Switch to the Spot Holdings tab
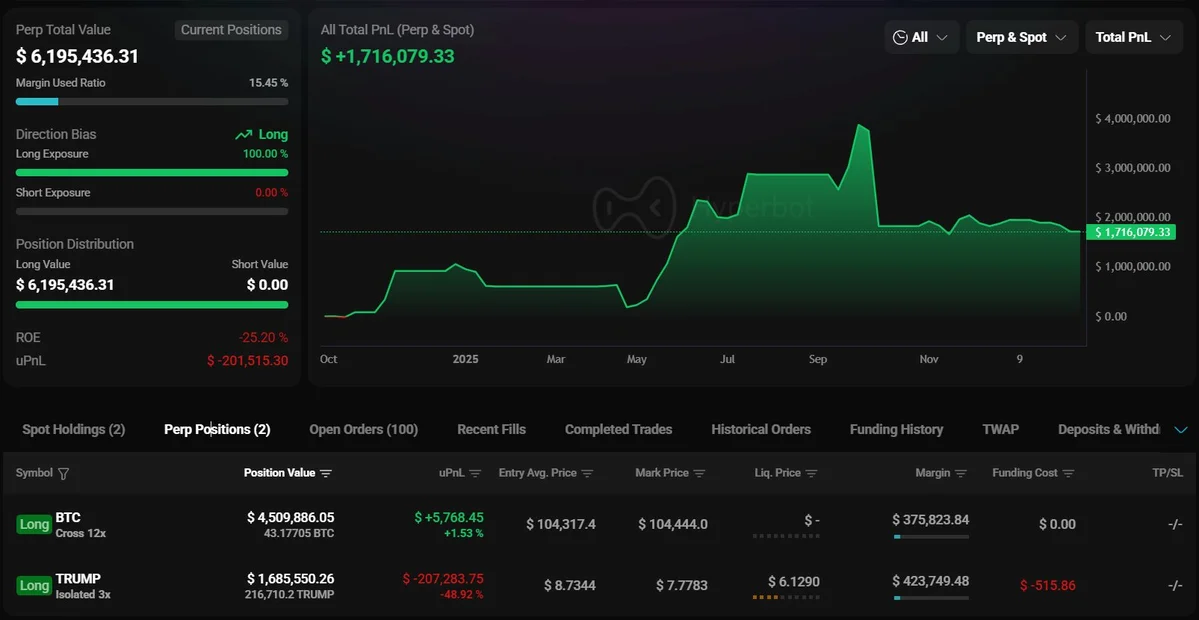 click(x=73, y=430)
